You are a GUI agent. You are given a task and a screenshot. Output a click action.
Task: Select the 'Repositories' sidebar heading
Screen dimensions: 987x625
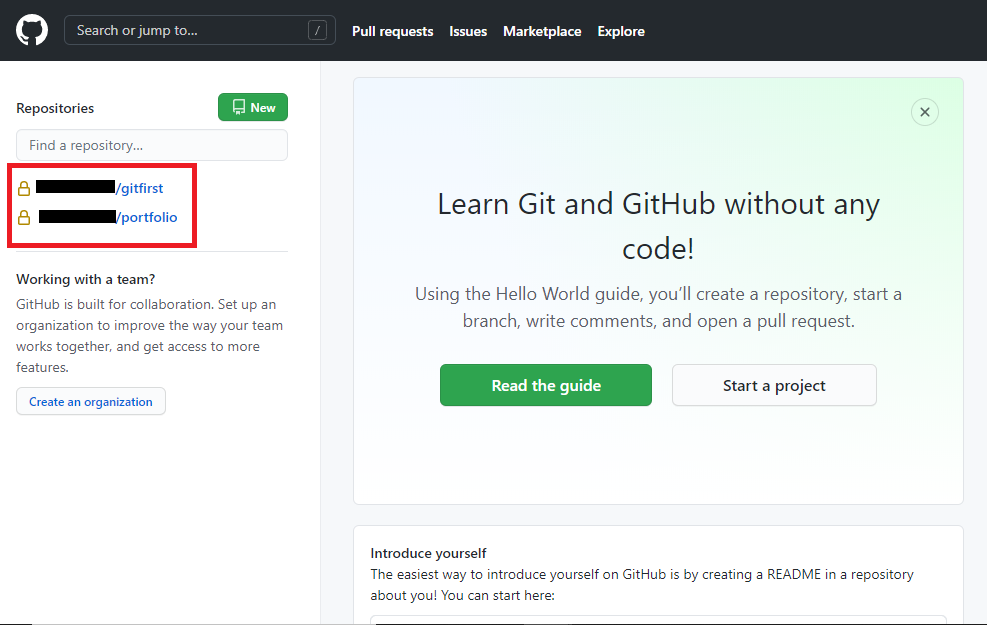[55, 108]
